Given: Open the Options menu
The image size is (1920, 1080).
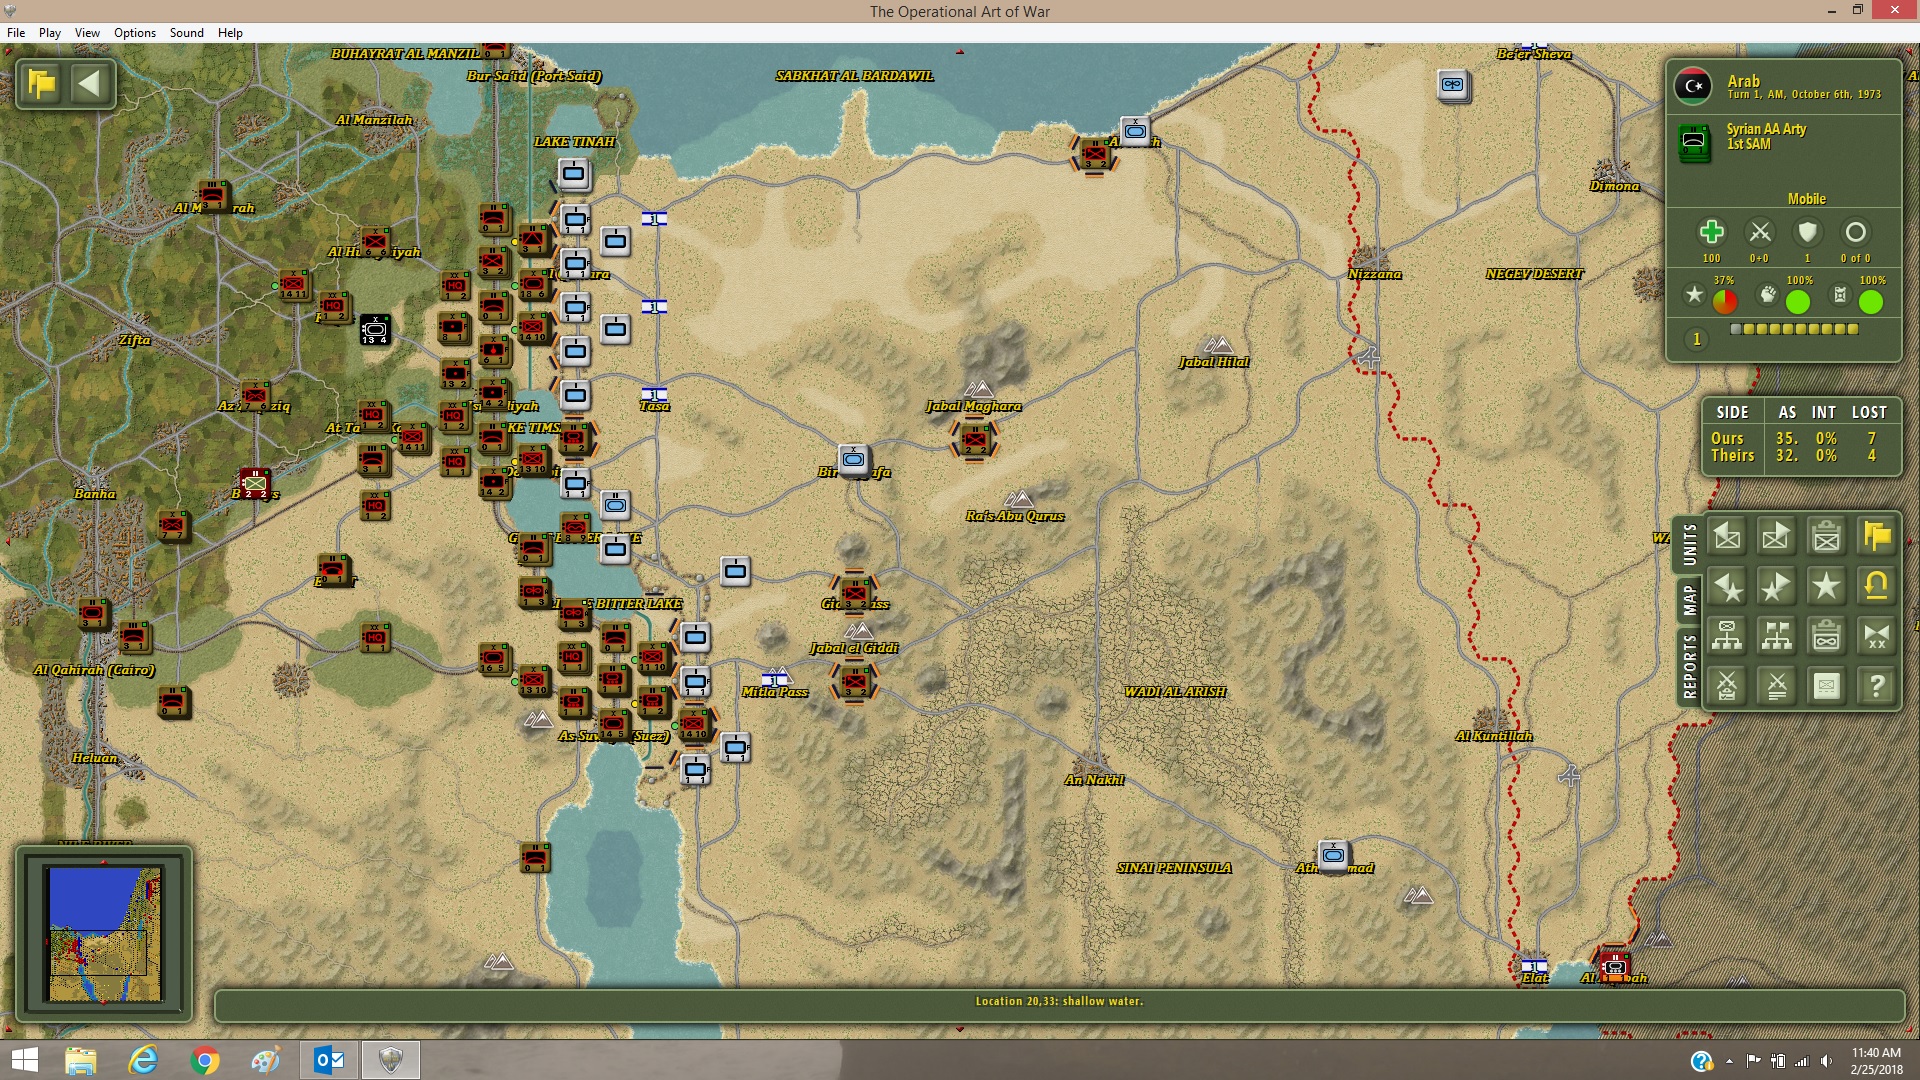Looking at the screenshot, I should (x=135, y=32).
